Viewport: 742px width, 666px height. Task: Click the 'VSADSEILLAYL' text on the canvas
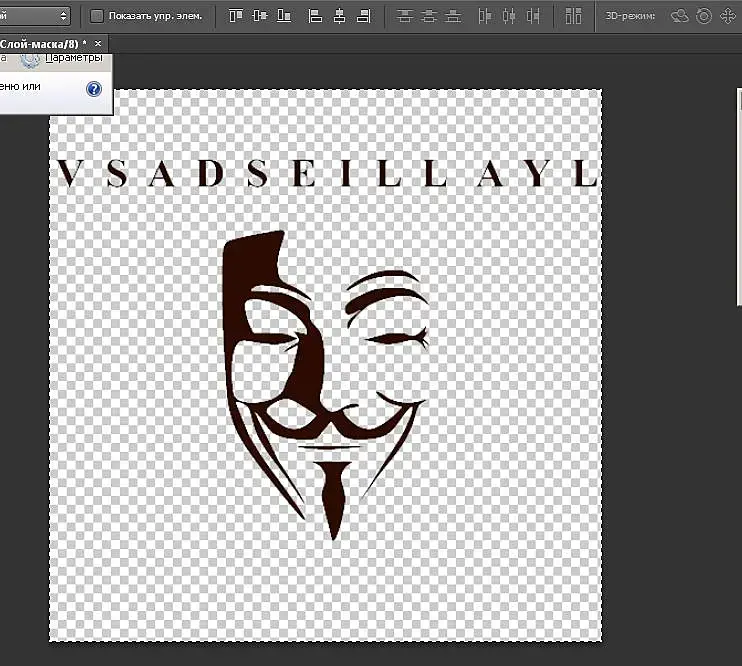click(327, 173)
